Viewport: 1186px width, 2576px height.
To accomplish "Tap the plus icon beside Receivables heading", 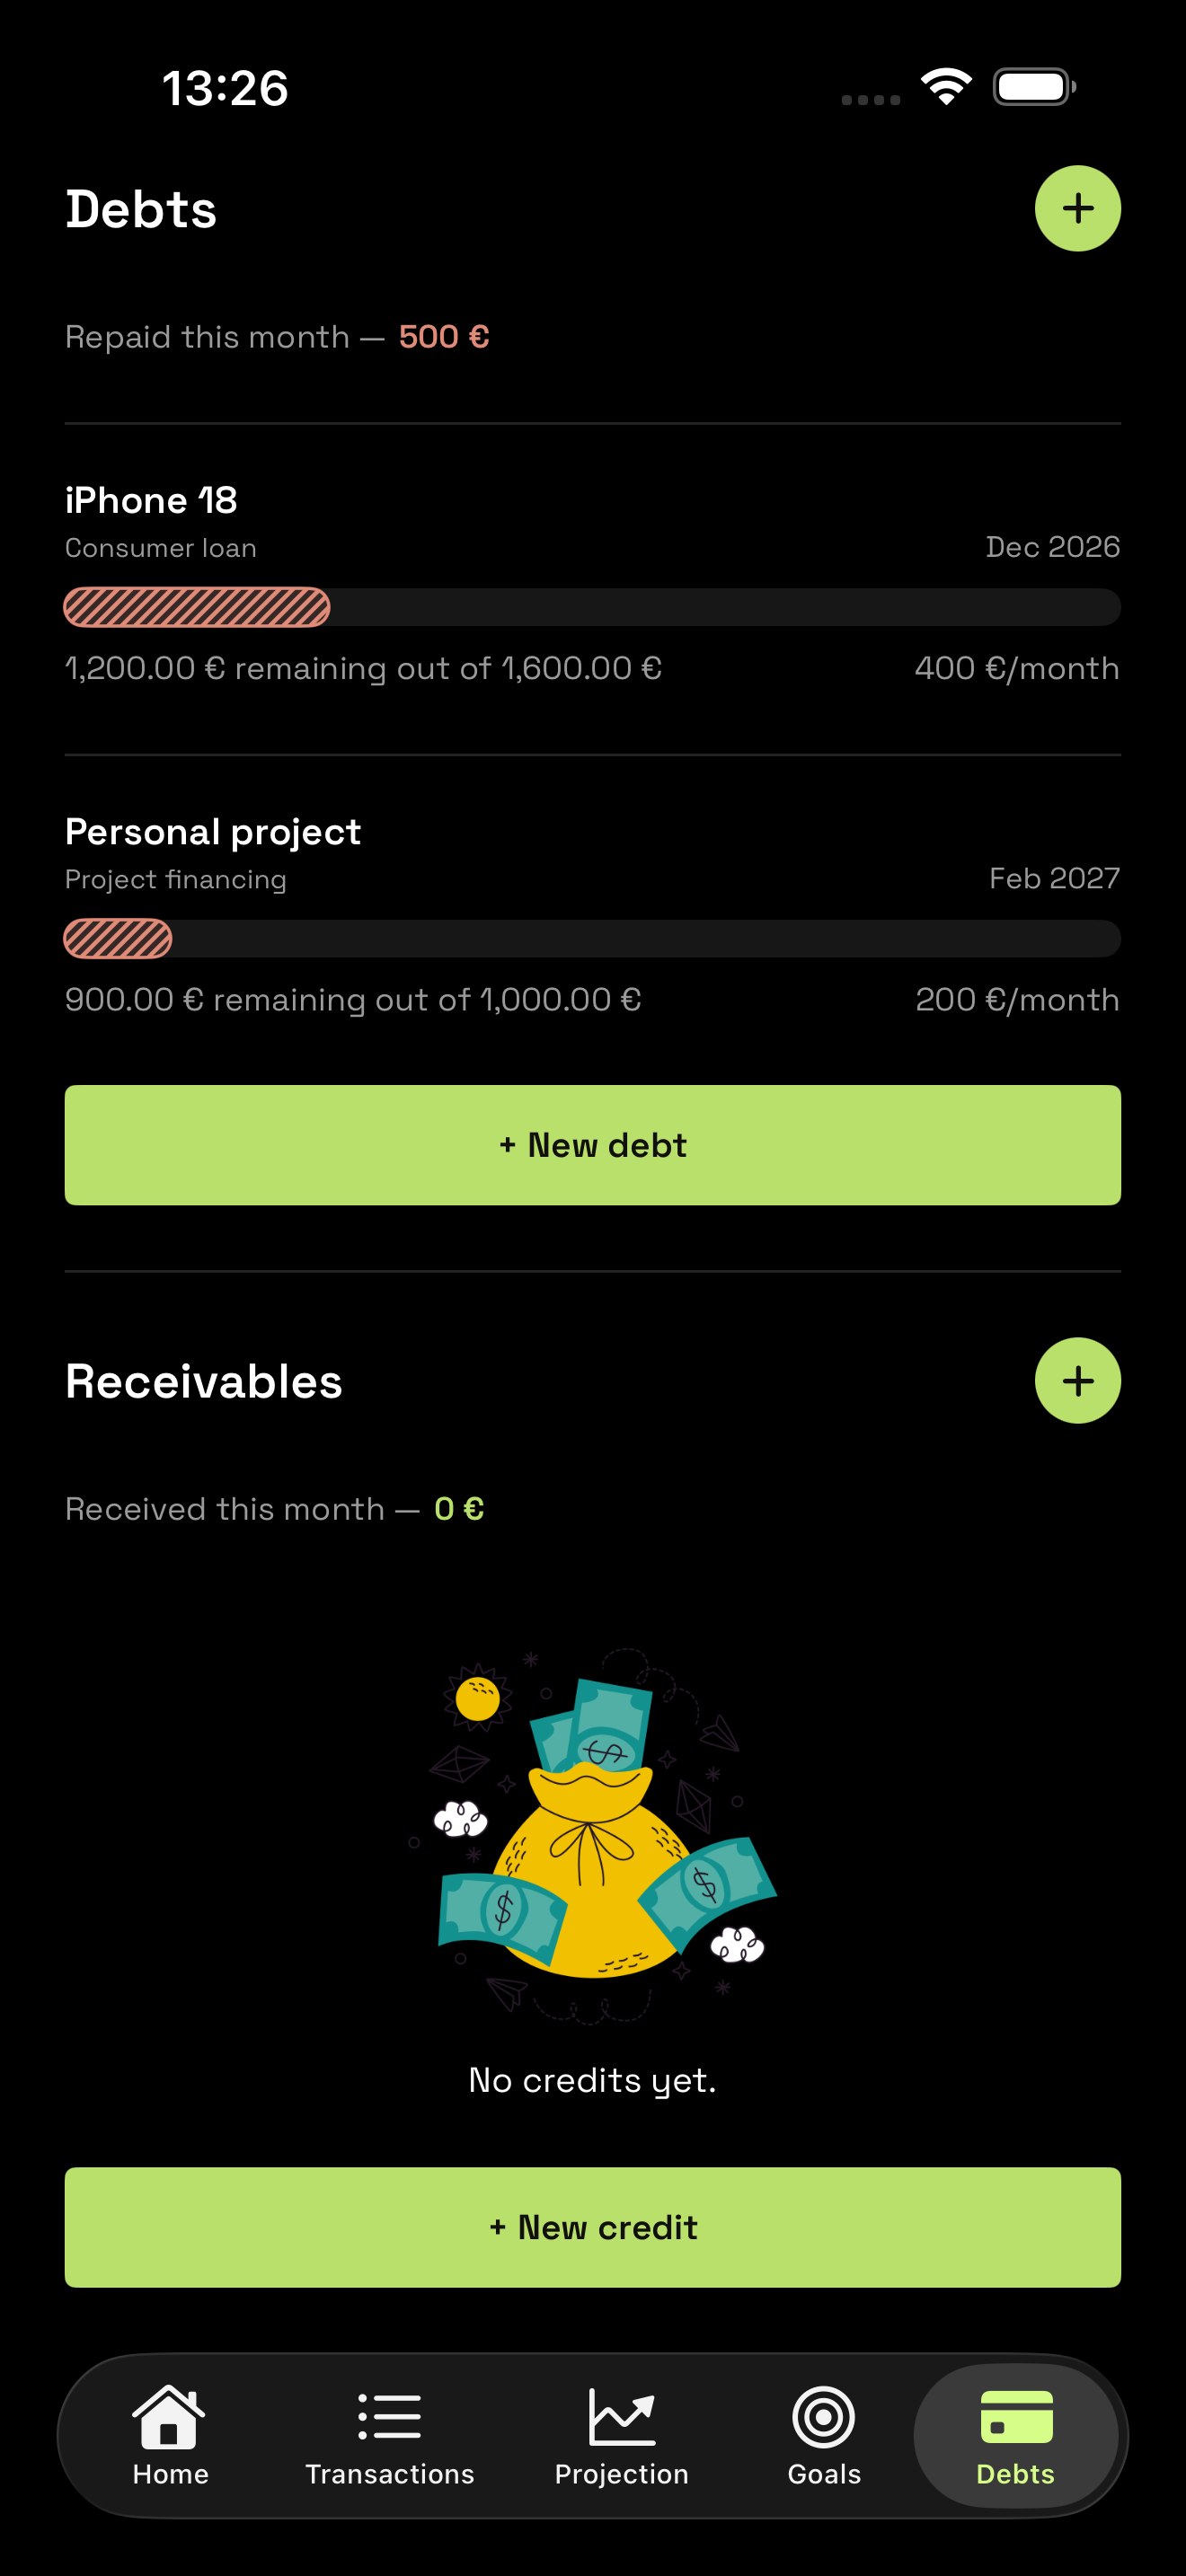I will (1077, 1380).
